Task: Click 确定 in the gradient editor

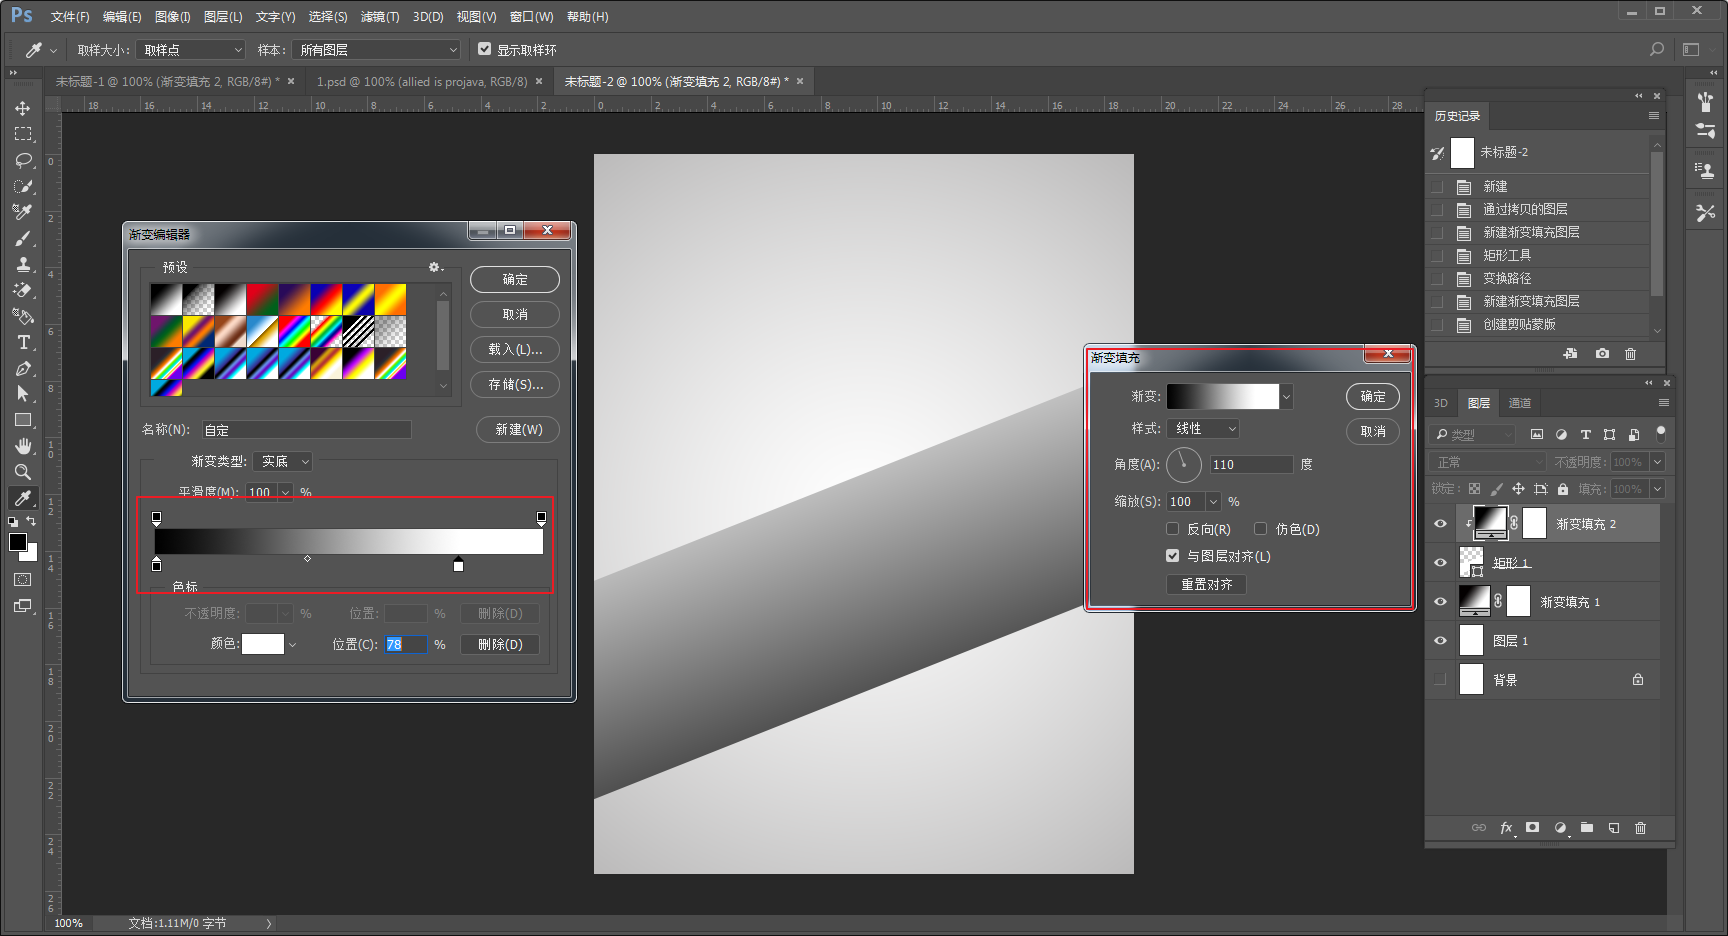Action: point(515,280)
